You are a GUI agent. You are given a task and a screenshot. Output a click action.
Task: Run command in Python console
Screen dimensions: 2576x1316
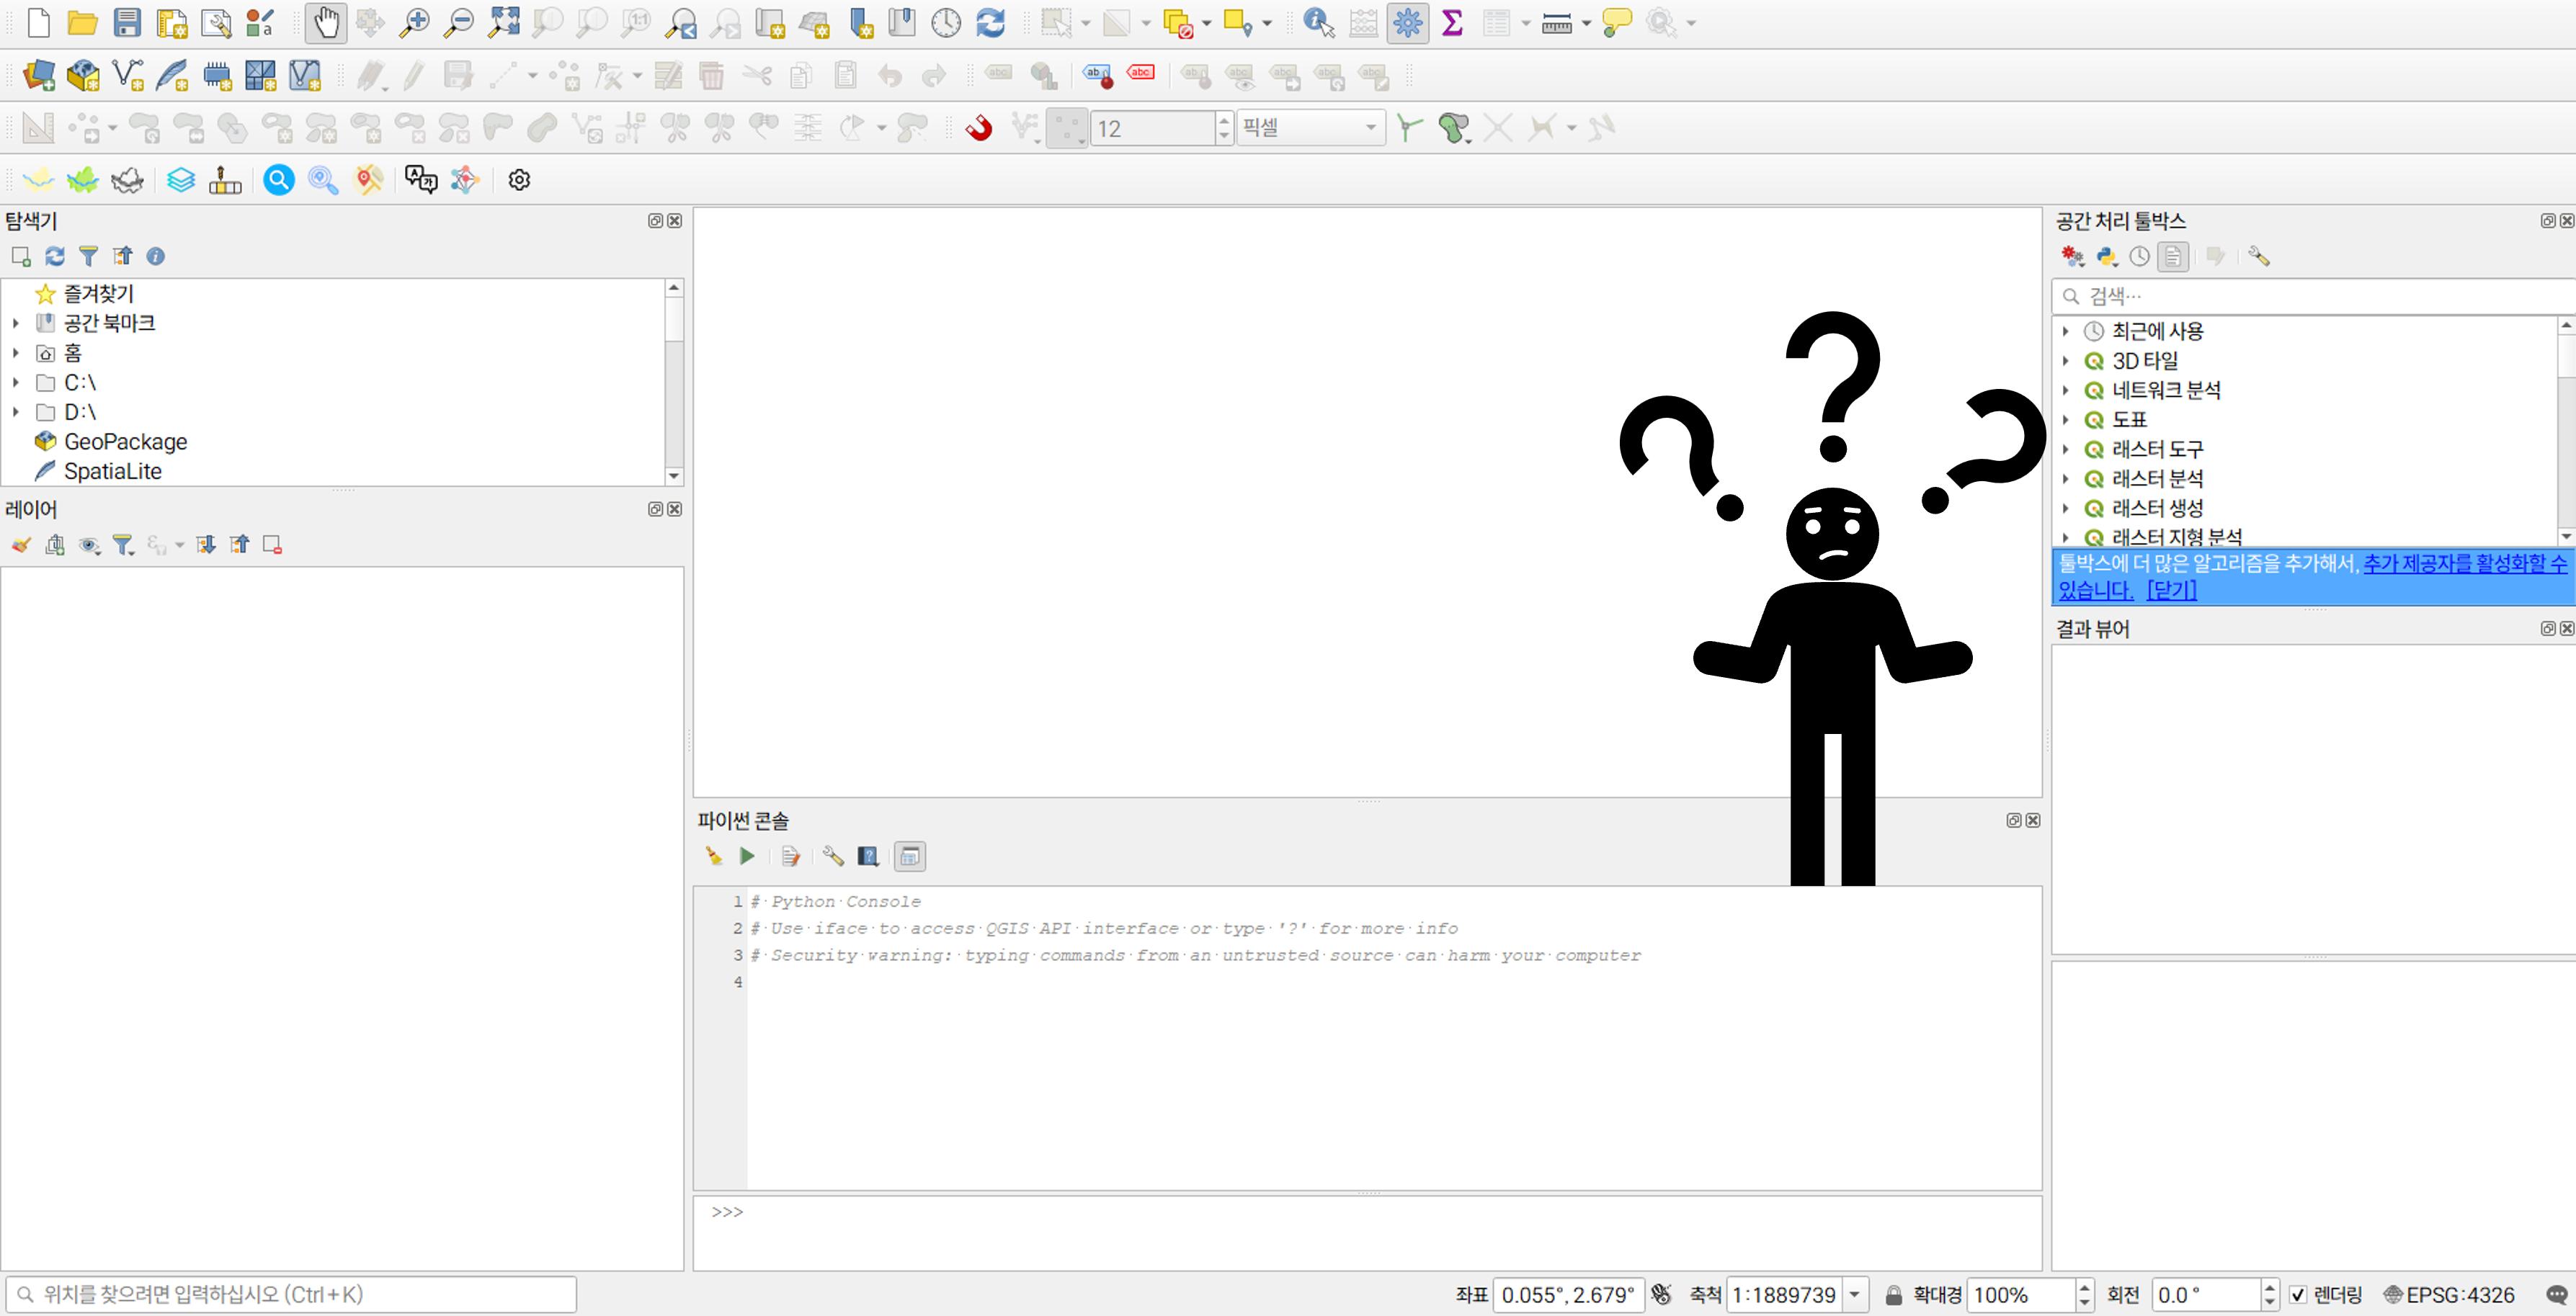coord(747,856)
